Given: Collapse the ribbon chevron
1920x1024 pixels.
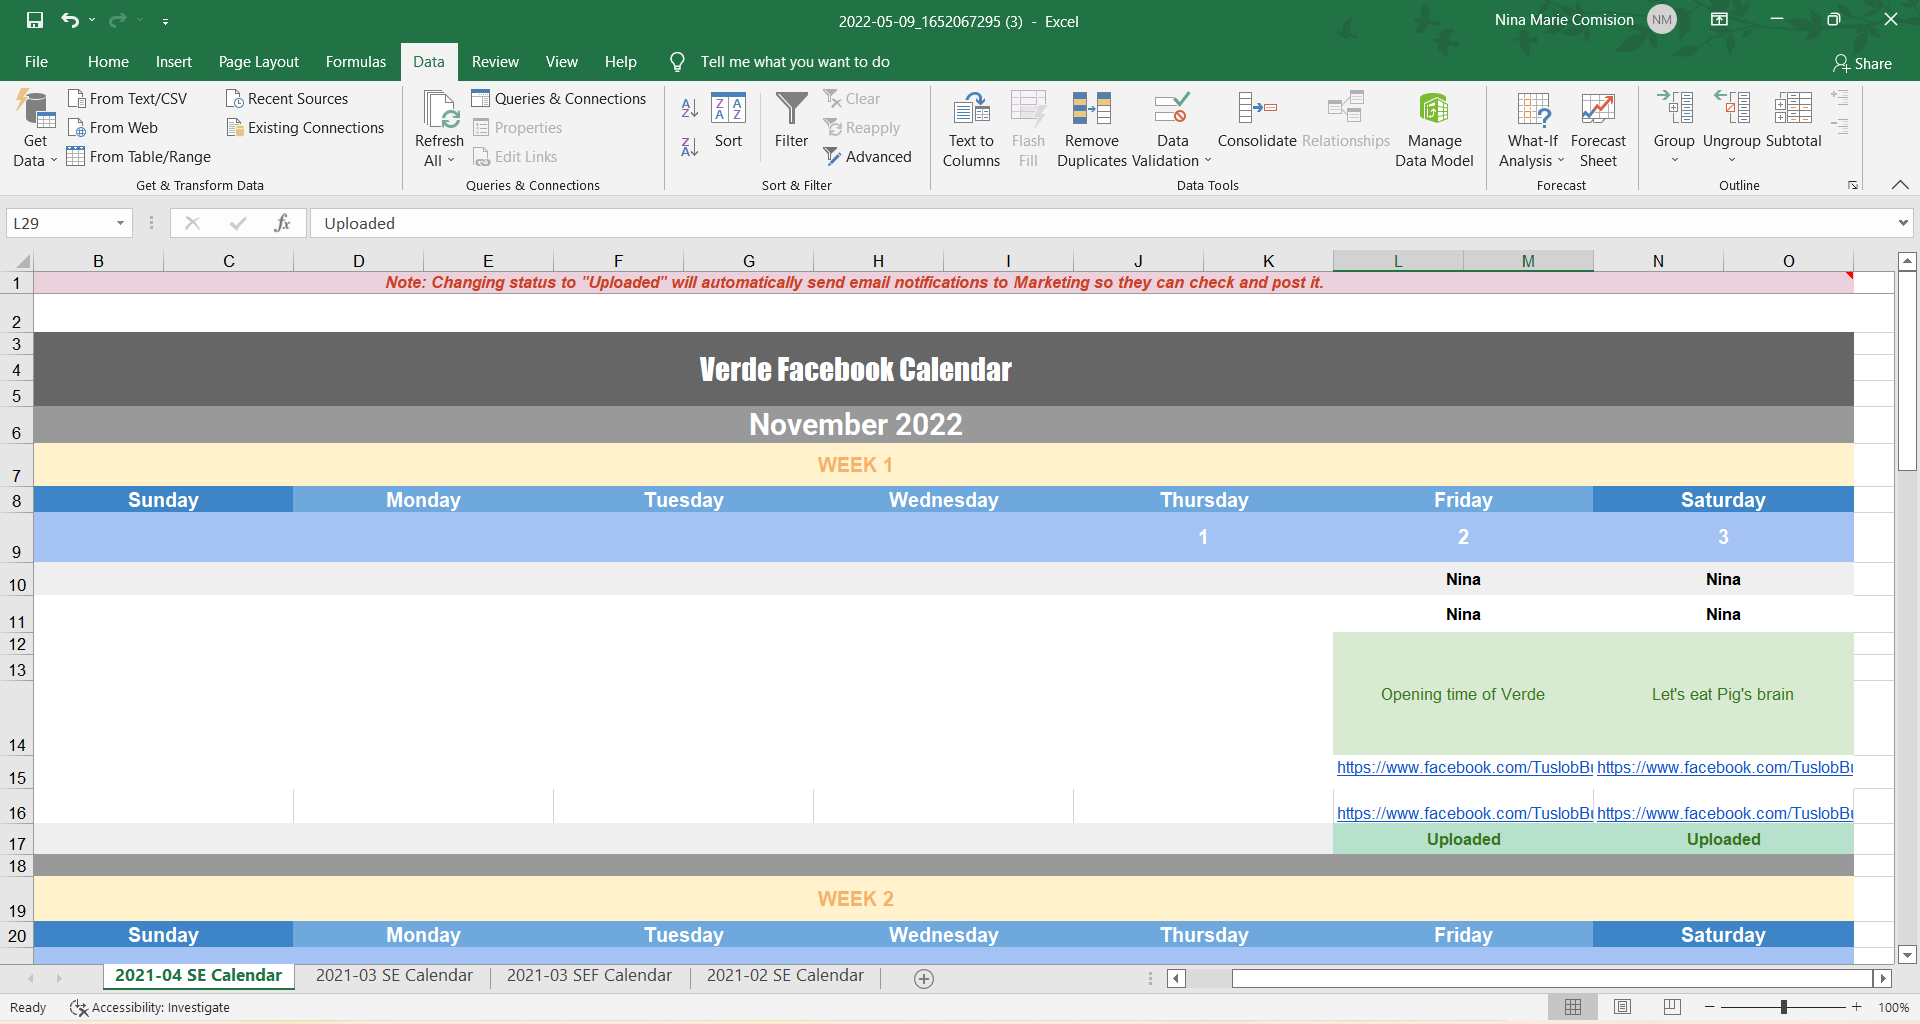Looking at the screenshot, I should (x=1900, y=185).
